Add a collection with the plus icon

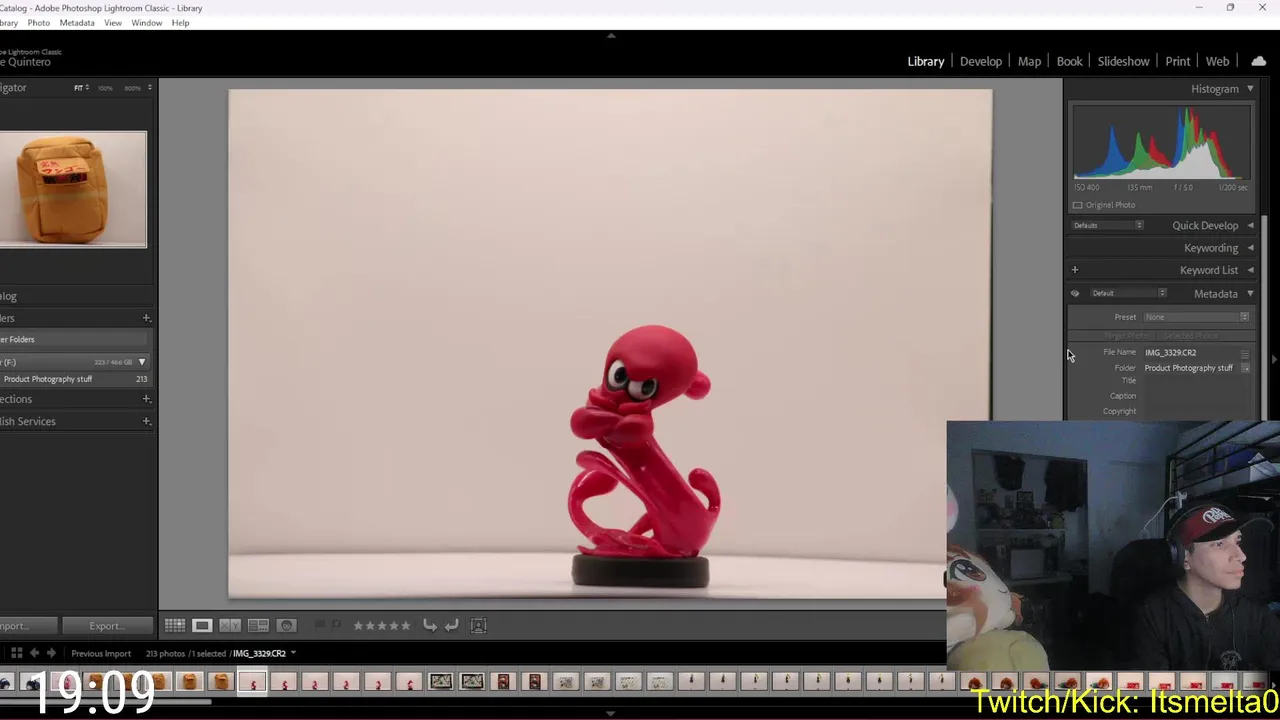pos(146,399)
